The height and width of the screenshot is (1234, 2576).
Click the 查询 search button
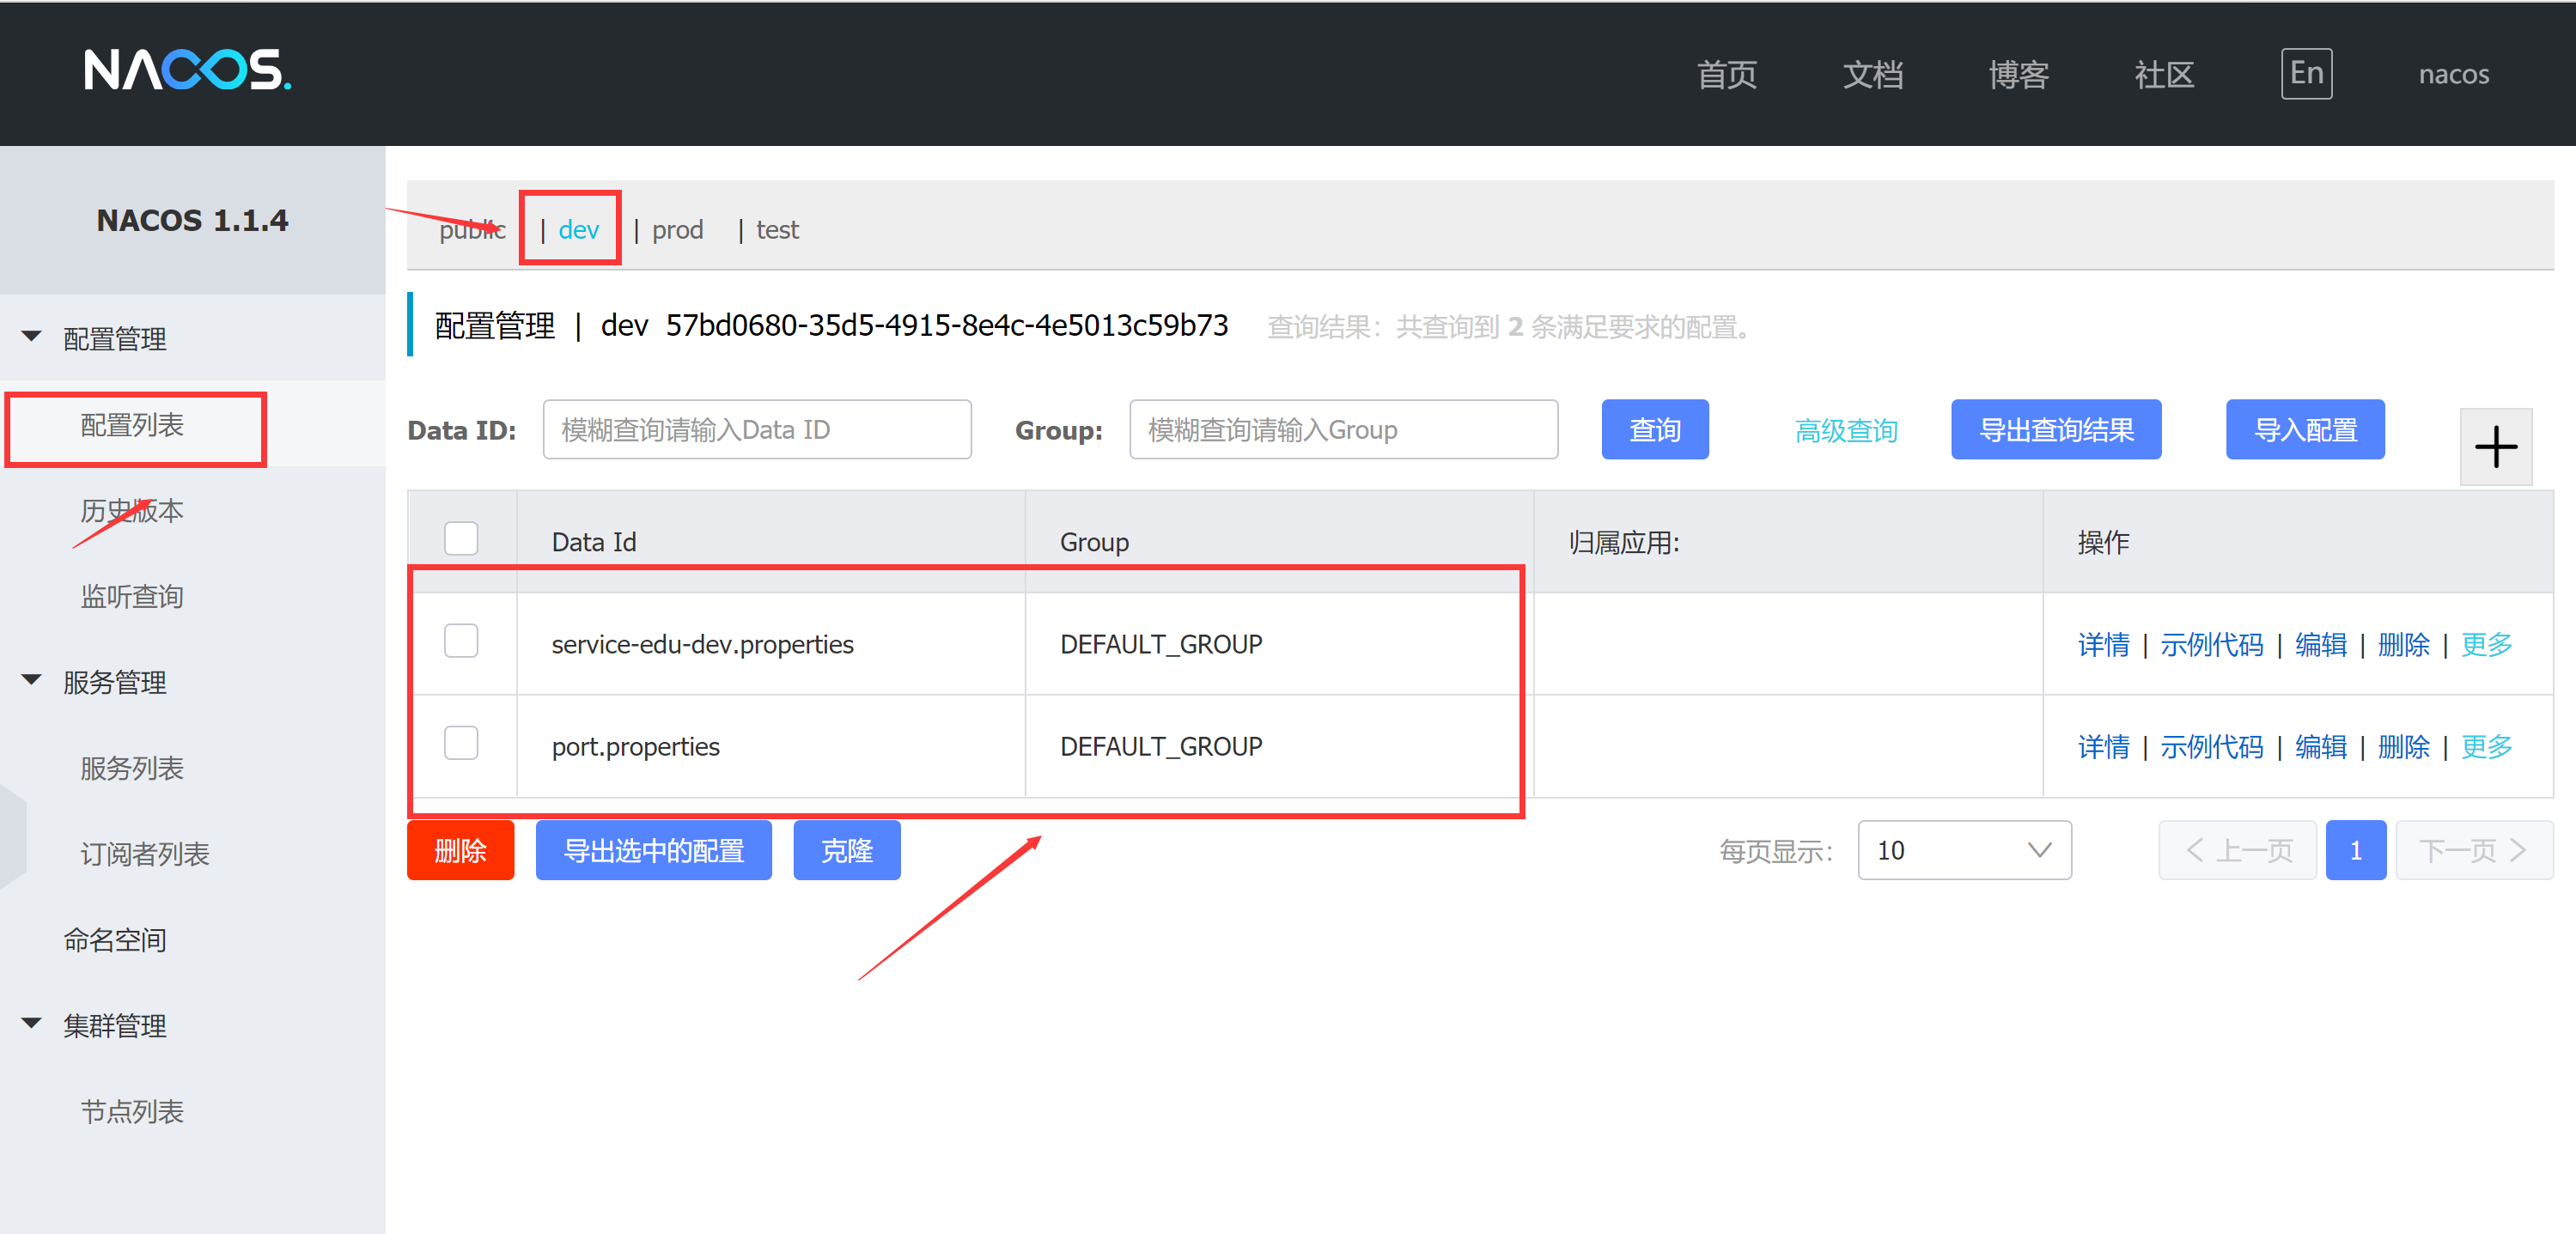pos(1655,429)
